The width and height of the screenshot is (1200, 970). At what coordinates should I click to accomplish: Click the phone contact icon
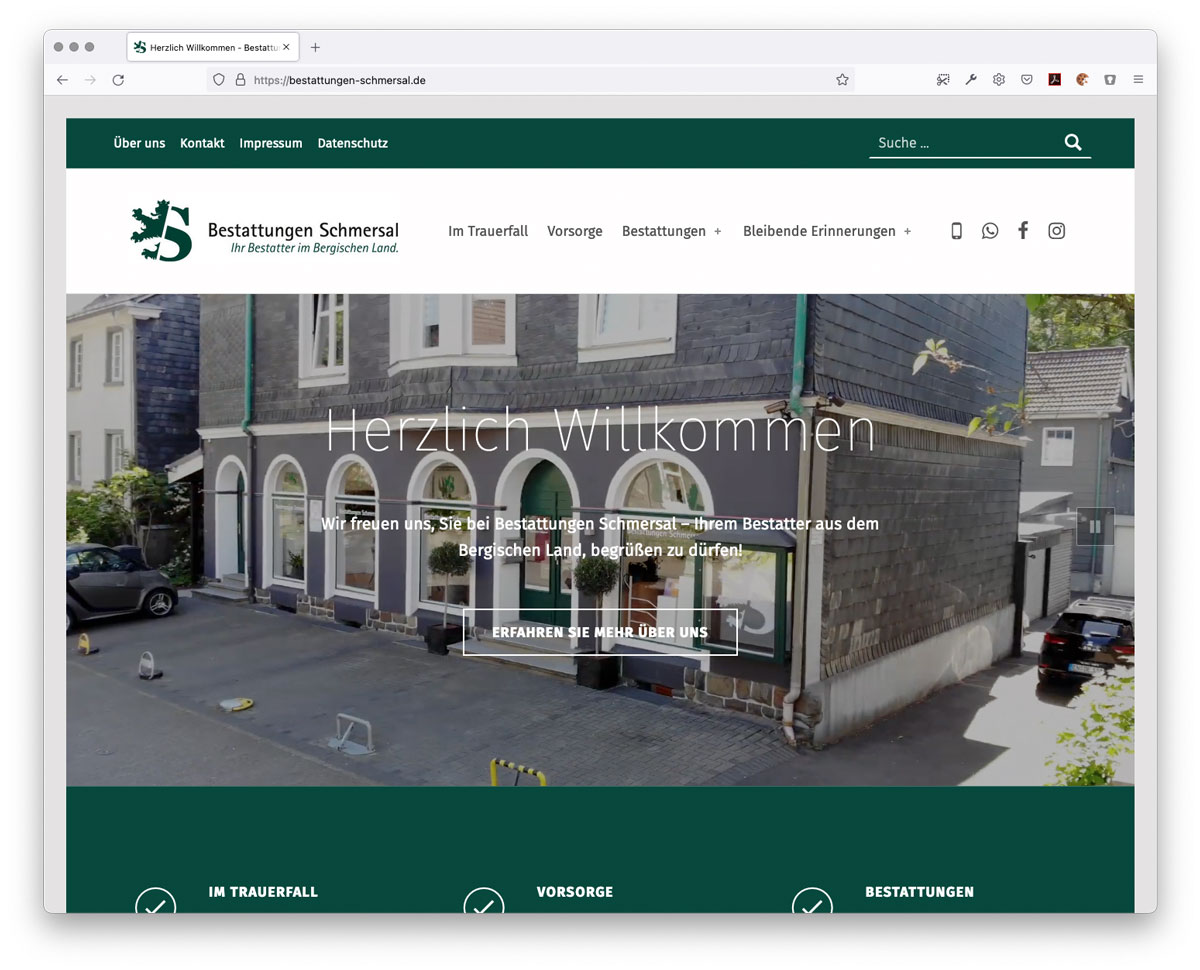tap(956, 230)
